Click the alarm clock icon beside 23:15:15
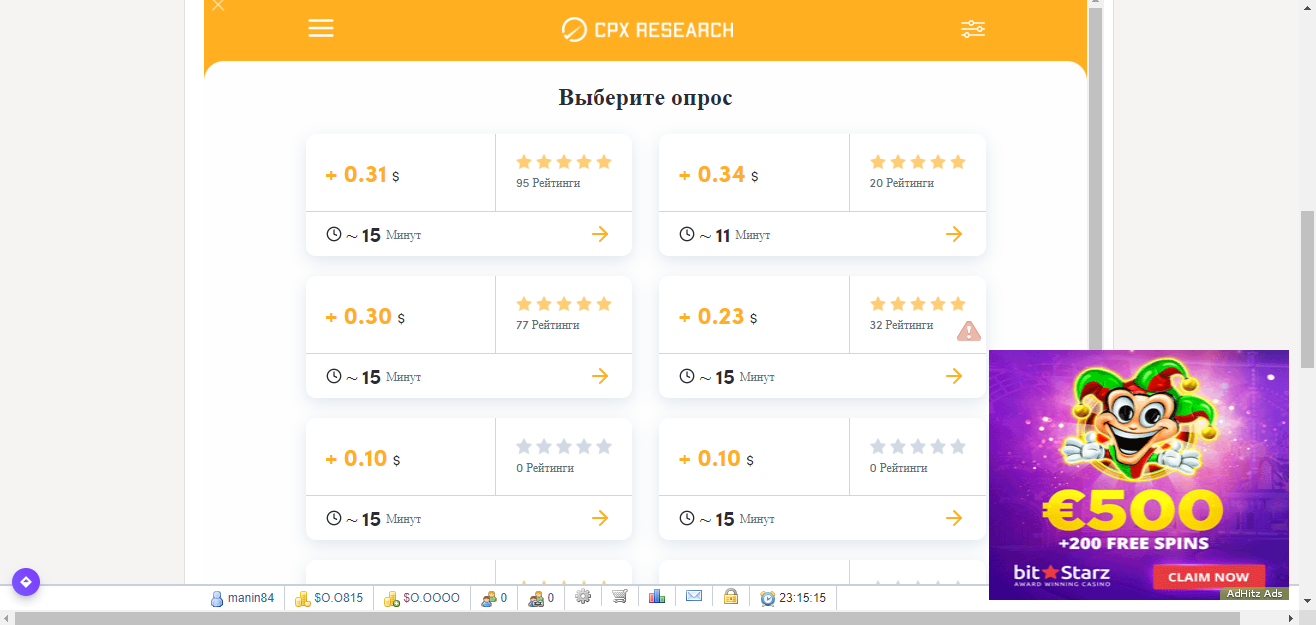Screen dimensions: 1316x625 [768, 598]
